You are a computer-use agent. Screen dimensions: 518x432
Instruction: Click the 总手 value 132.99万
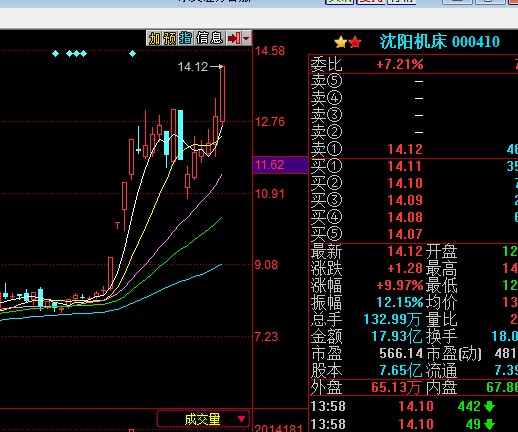click(x=392, y=319)
